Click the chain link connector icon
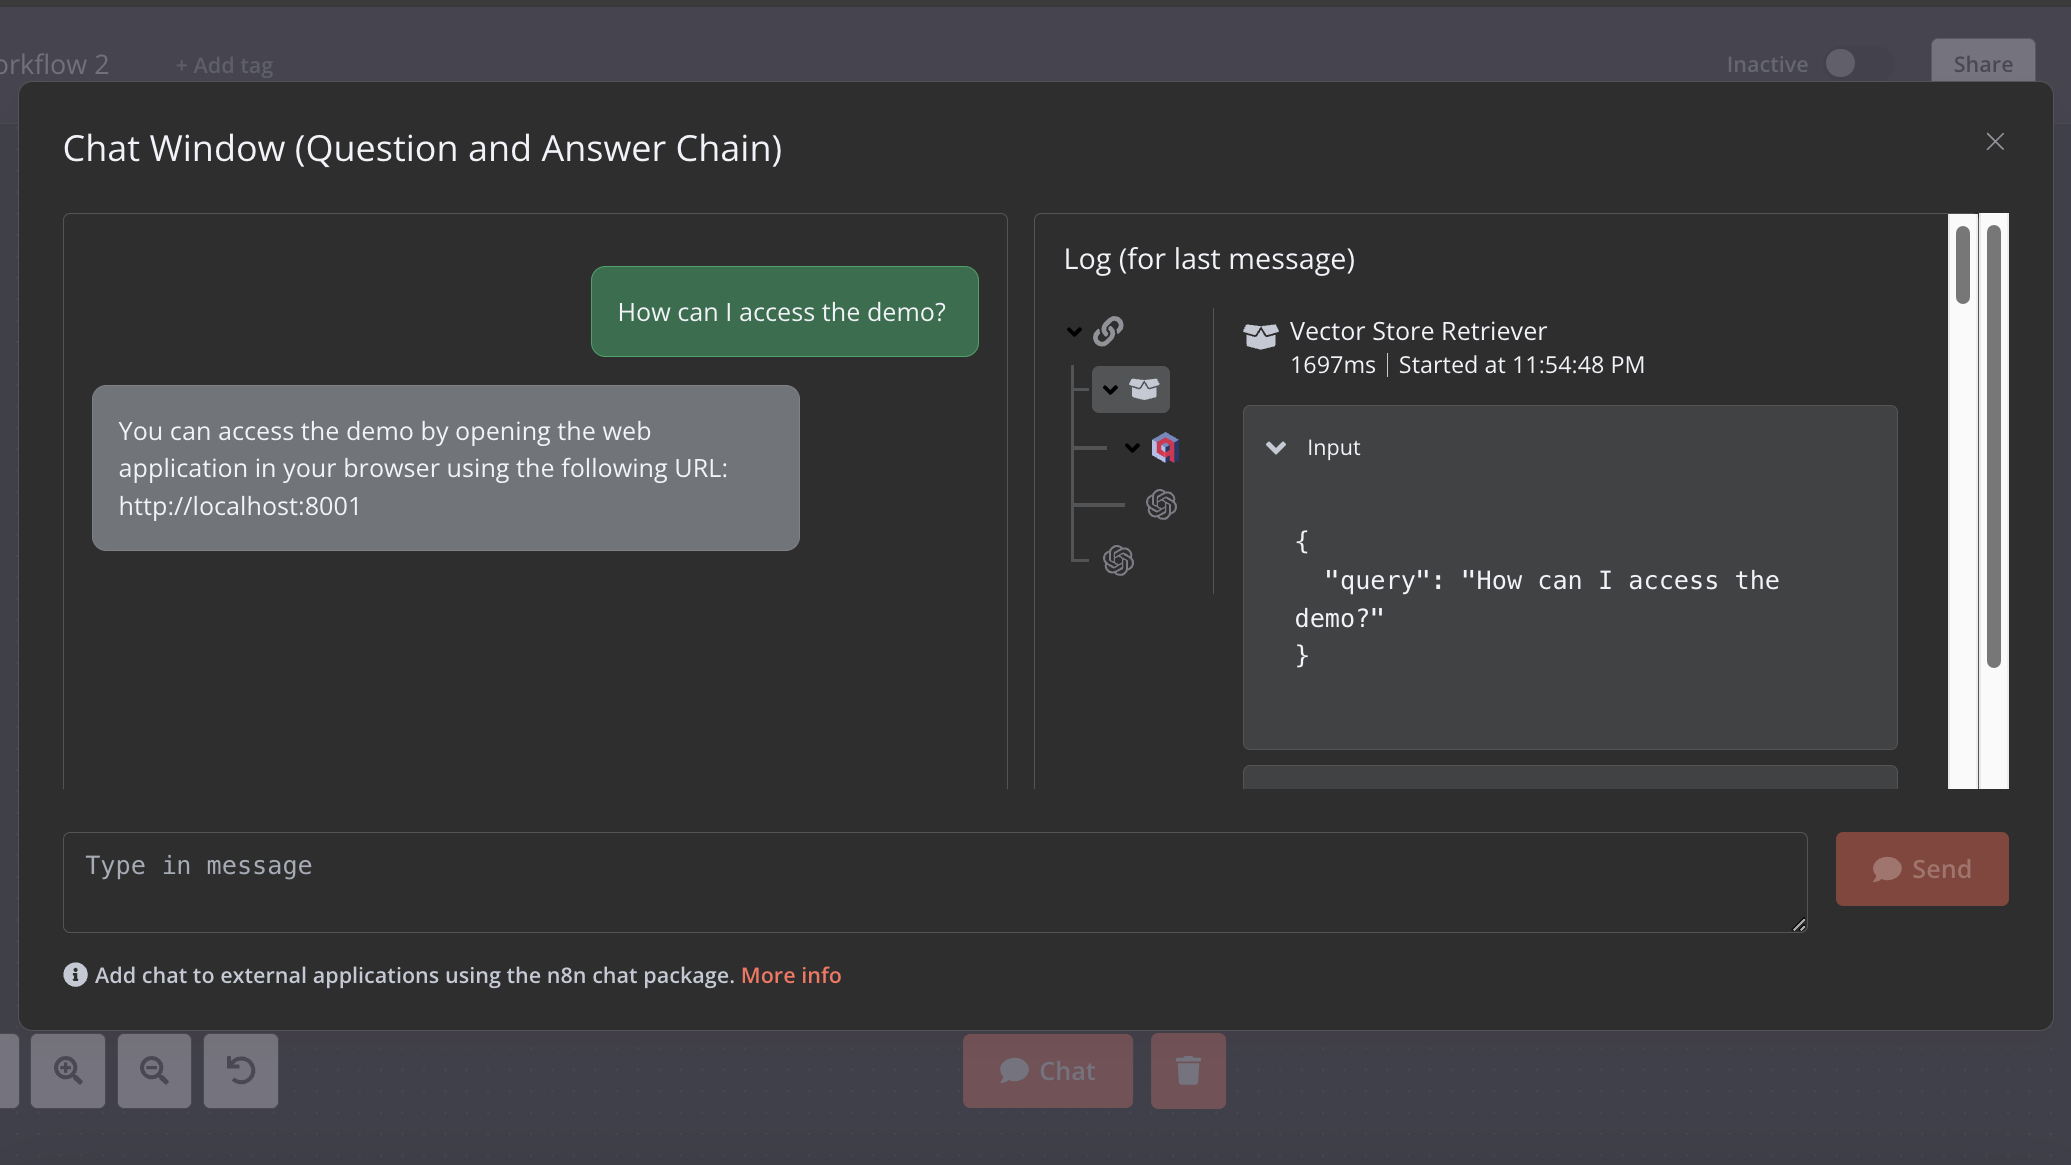 1108,330
